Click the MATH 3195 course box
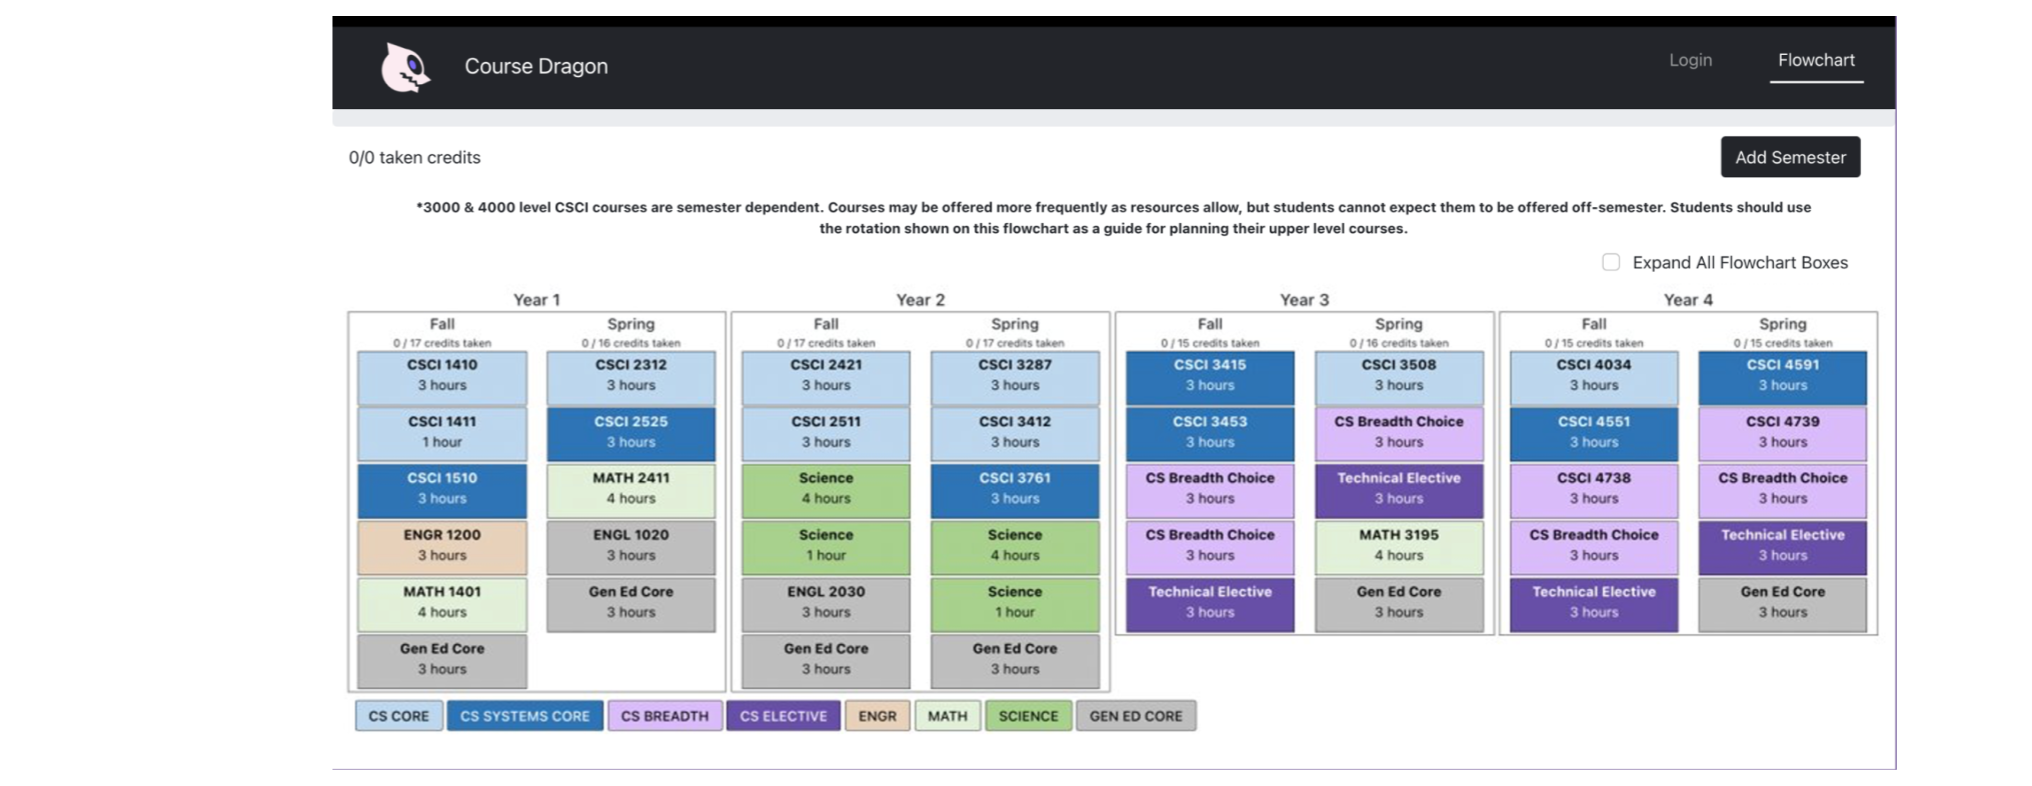 coord(1398,546)
